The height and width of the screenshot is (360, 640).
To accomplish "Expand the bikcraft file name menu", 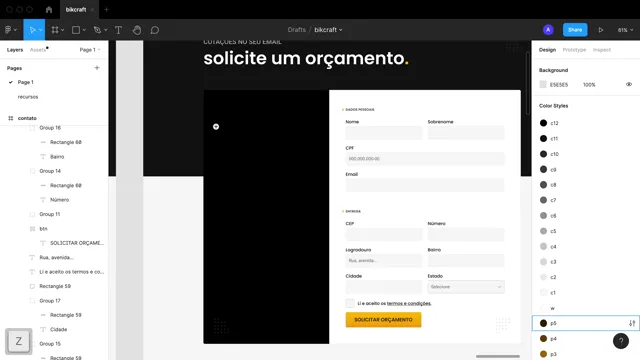I will coord(328,30).
